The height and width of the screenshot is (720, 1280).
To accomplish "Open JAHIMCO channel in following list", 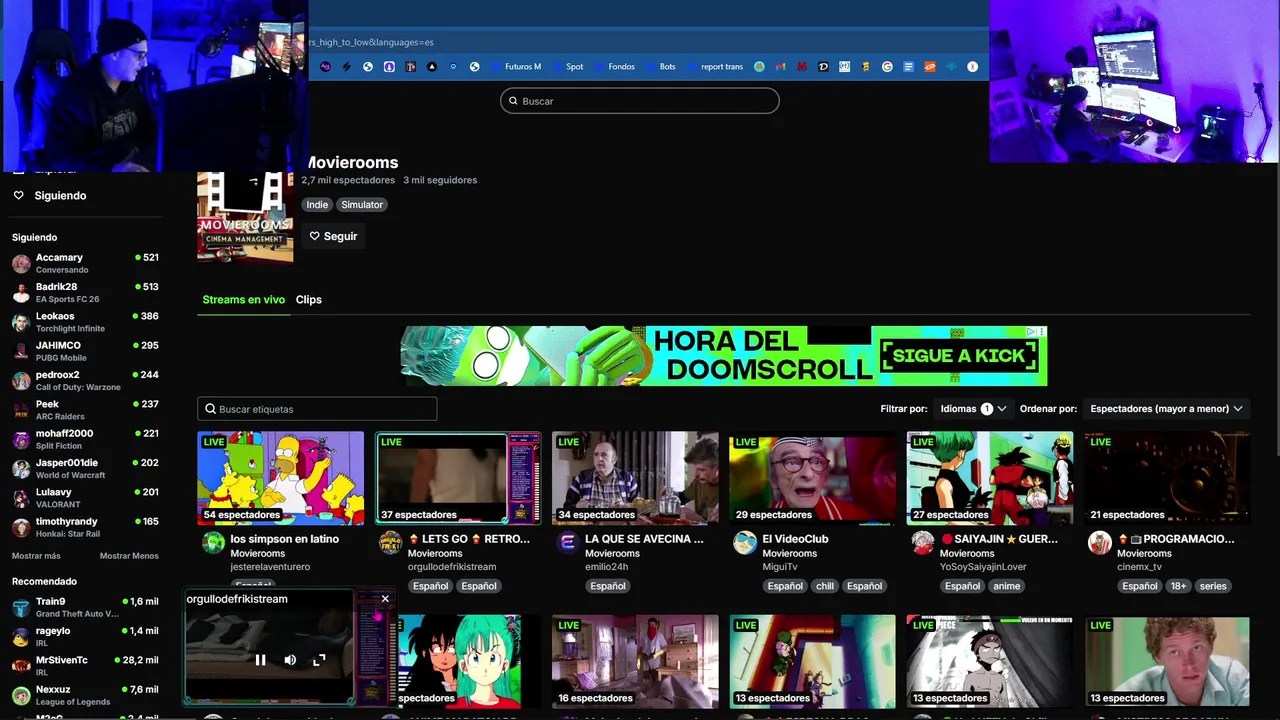I will click(x=85, y=351).
